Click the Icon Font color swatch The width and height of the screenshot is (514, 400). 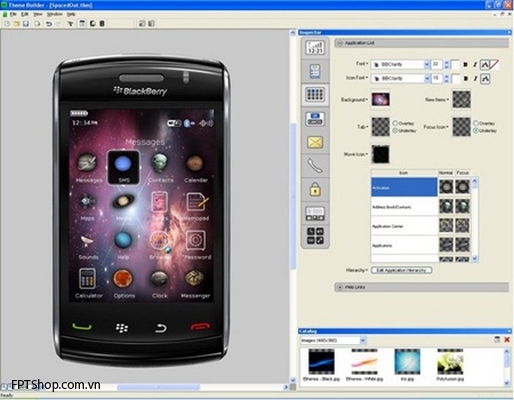455,79
